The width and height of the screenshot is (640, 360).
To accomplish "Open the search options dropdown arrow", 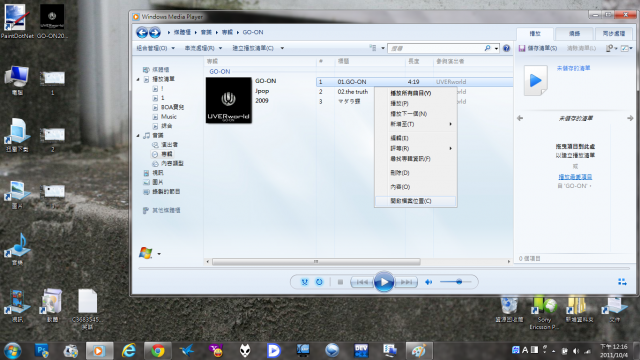I will click(496, 48).
